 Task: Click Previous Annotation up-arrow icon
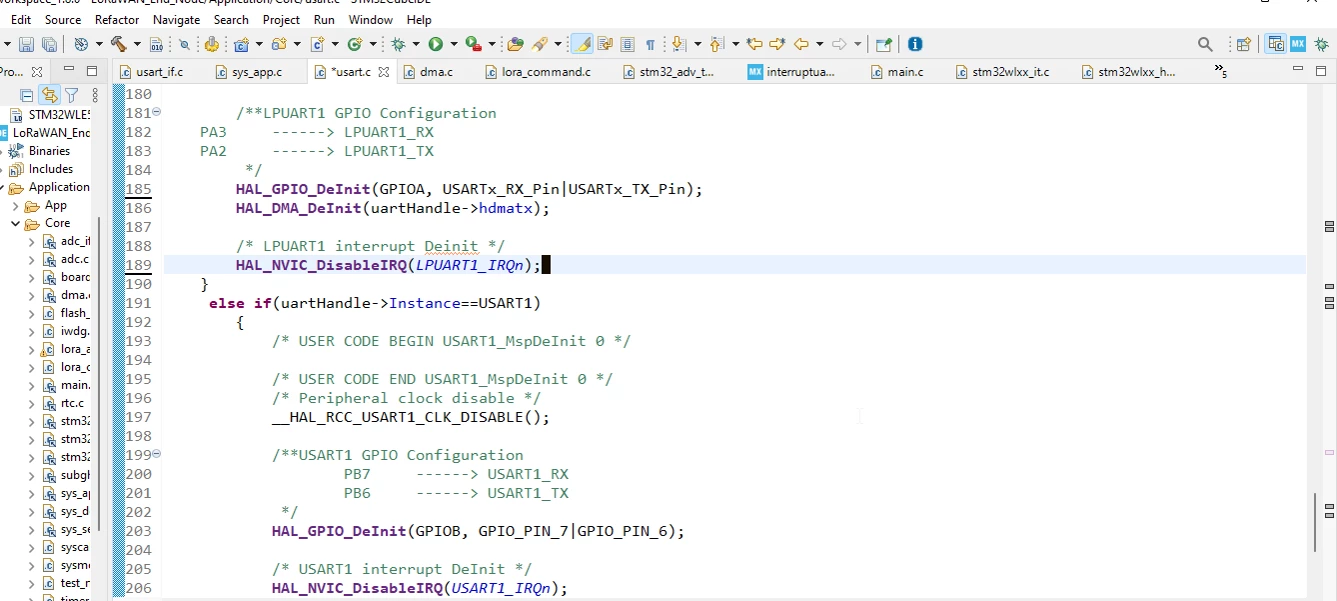coord(715,44)
